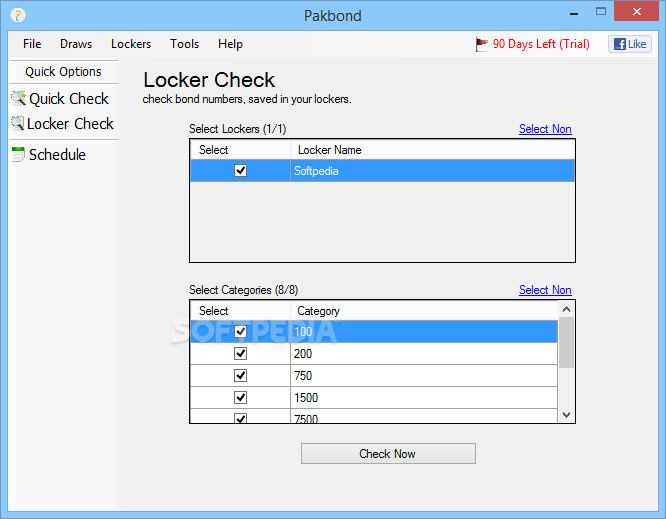Screen dimensions: 666x519
Task: Click the Category column header
Action: pos(424,311)
